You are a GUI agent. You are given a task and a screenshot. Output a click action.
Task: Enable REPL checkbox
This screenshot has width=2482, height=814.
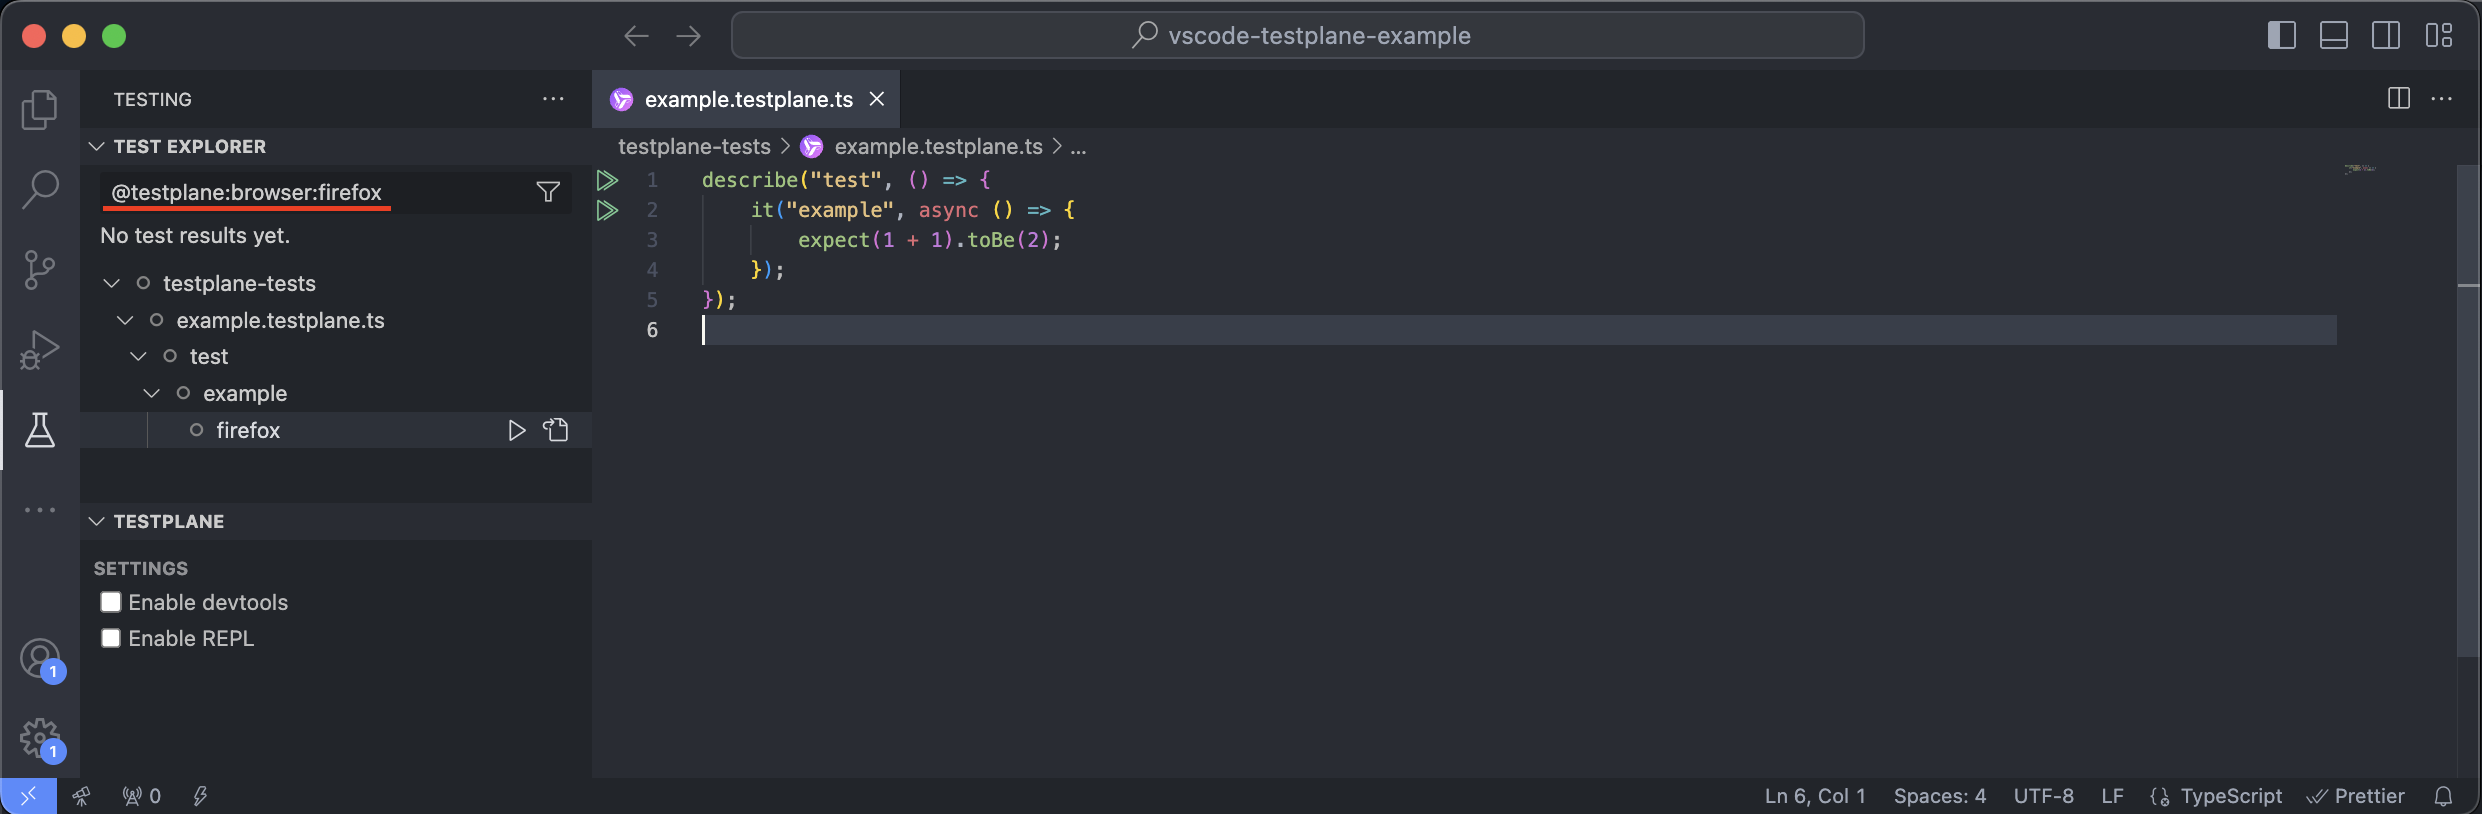click(x=111, y=638)
